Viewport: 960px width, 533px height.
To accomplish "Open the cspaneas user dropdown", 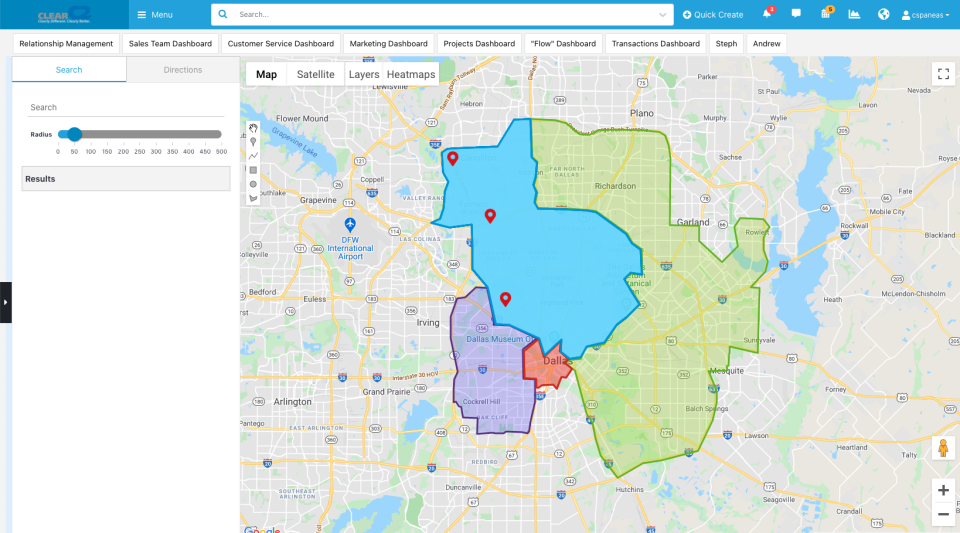I will [x=925, y=15].
